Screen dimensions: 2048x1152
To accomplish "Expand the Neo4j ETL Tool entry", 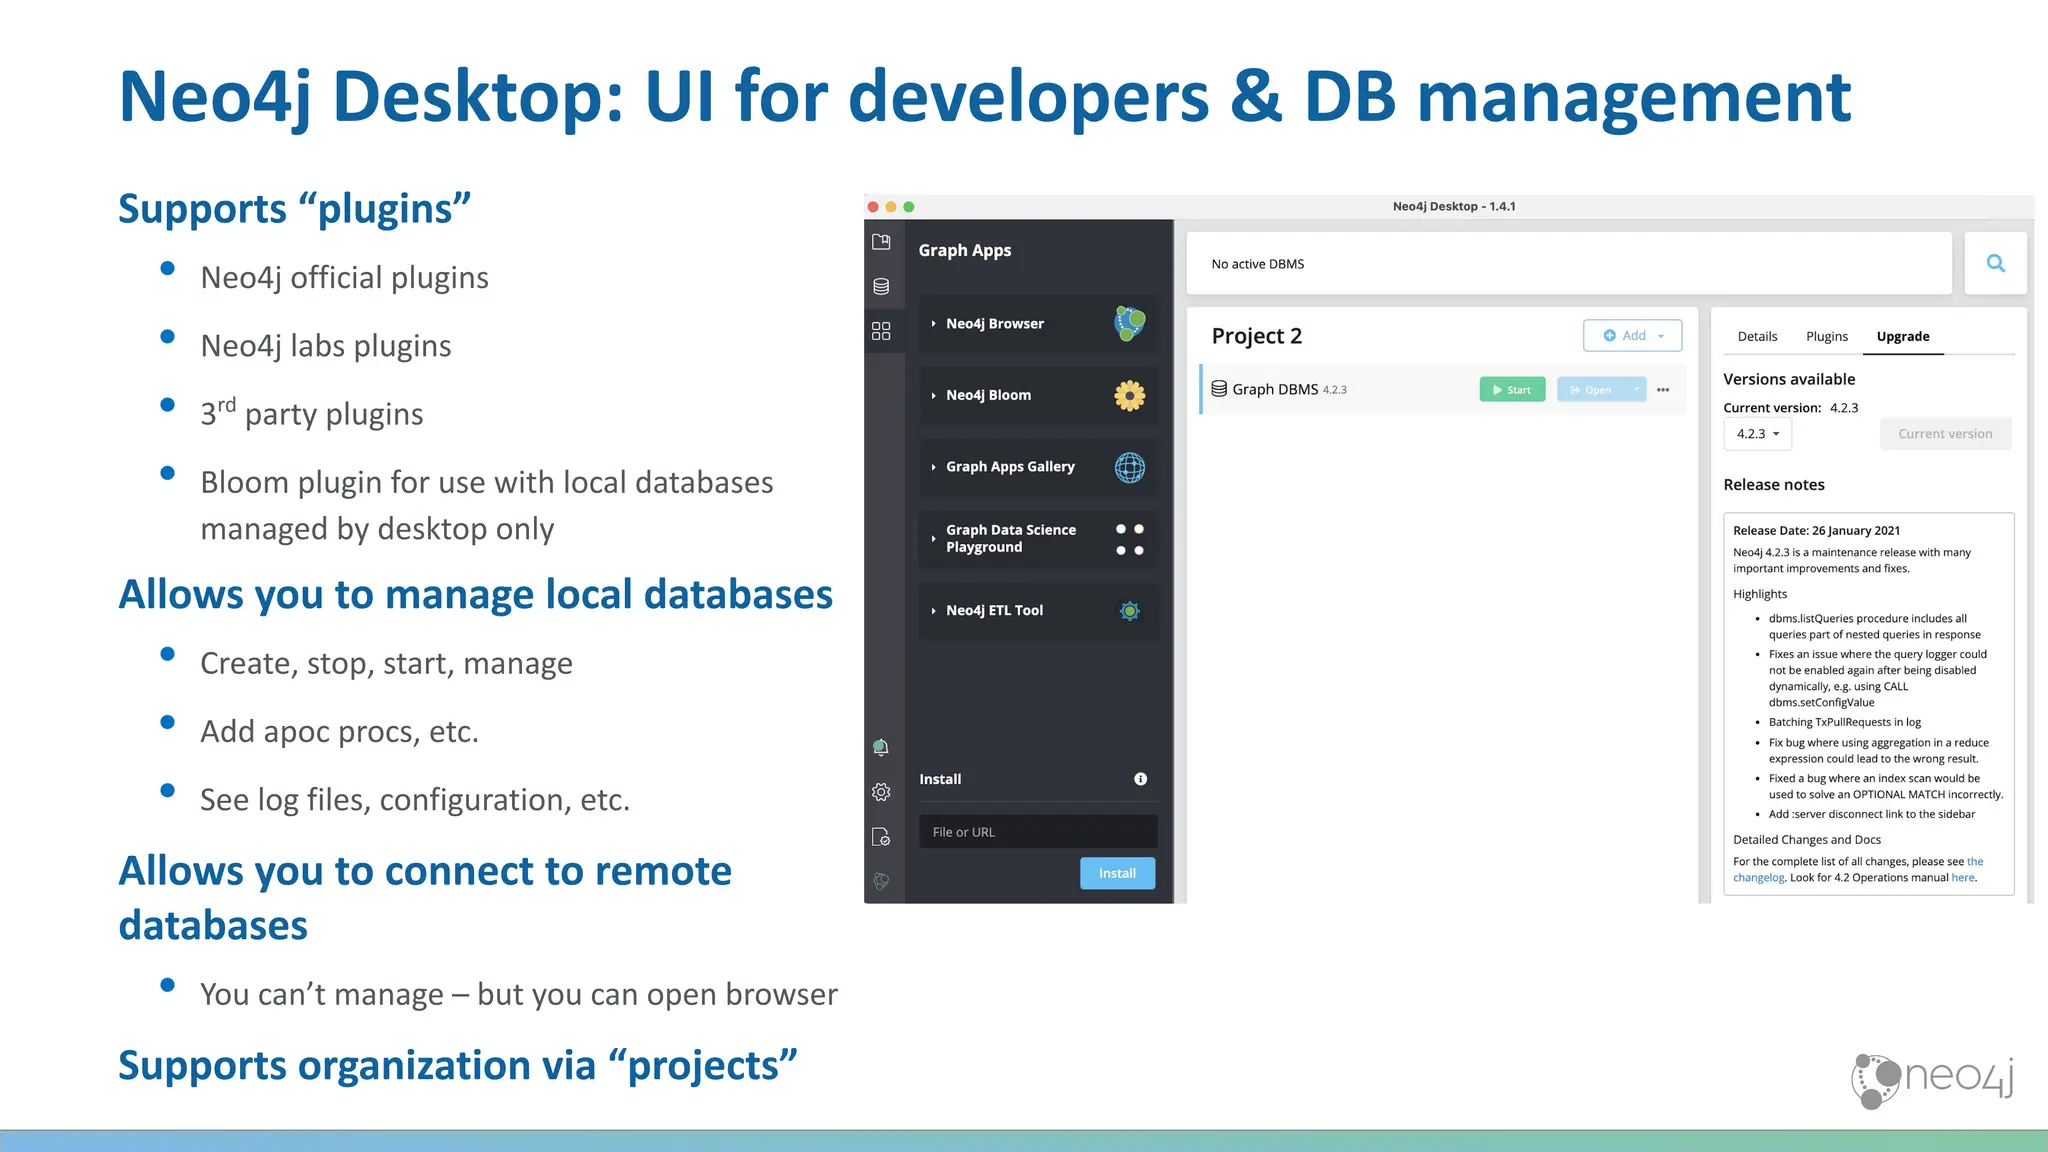I will click(933, 611).
